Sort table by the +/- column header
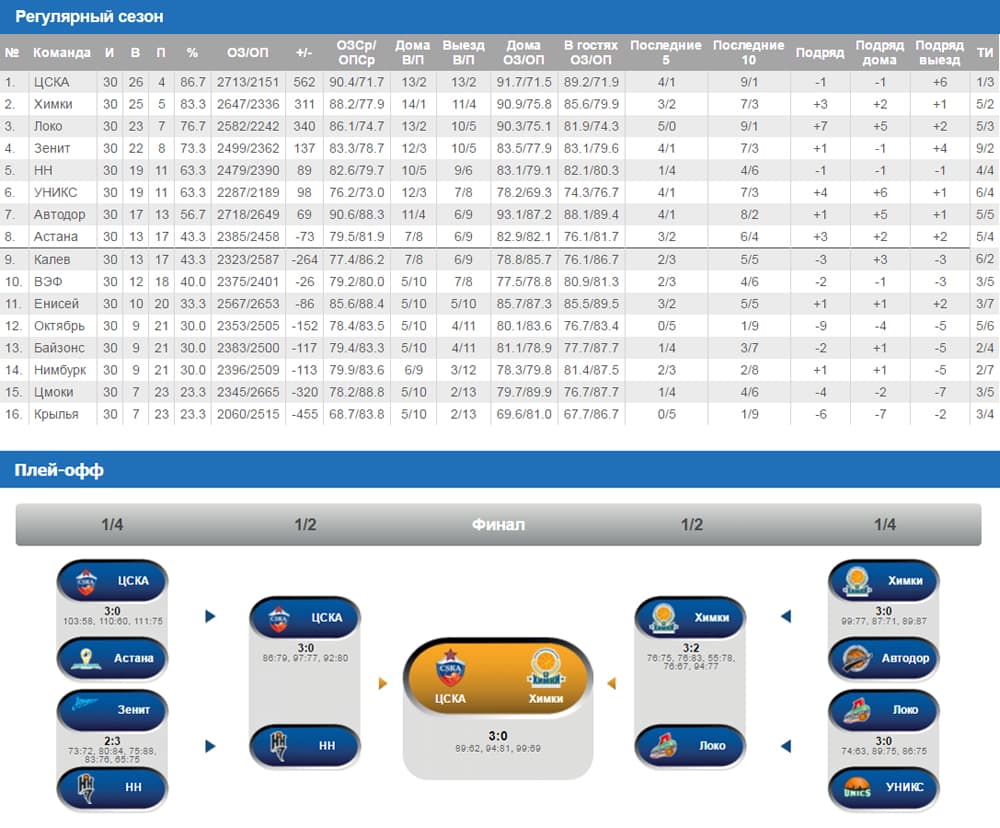The height and width of the screenshot is (828, 1000). point(304,53)
